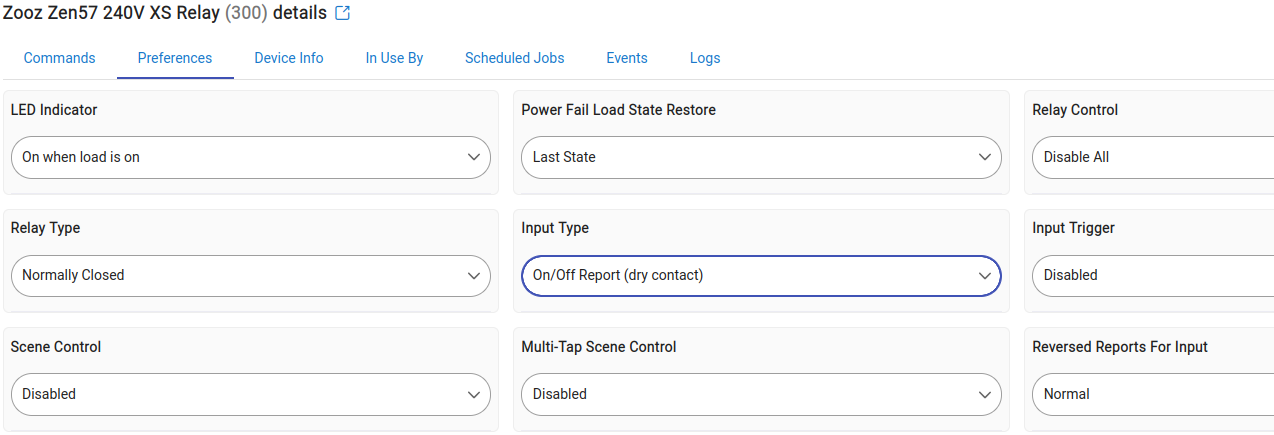Image resolution: width=1274 pixels, height=435 pixels.
Task: Switch to the Commands tab
Action: pyautogui.click(x=60, y=58)
